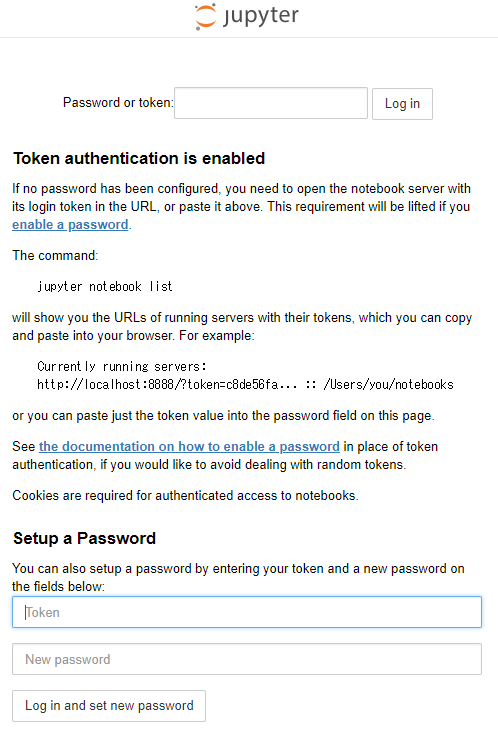Click the example localhost:8888 token URL text
This screenshot has width=498, height=732.
coord(167,384)
